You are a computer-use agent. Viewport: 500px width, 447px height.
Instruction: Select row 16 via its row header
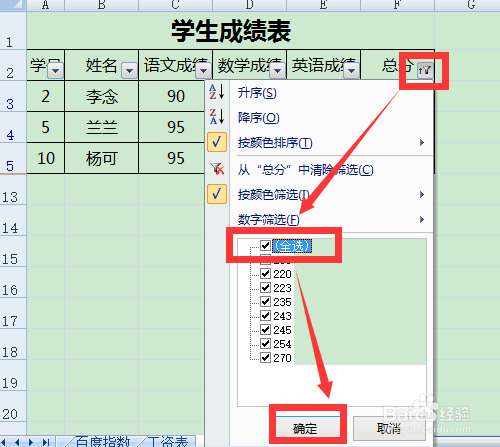point(13,282)
